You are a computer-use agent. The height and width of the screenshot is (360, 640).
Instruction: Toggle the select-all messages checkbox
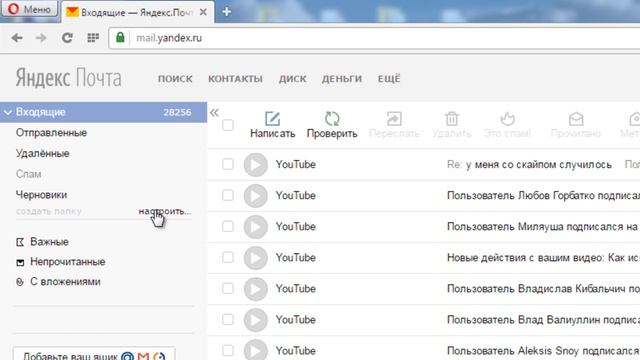coord(228,125)
